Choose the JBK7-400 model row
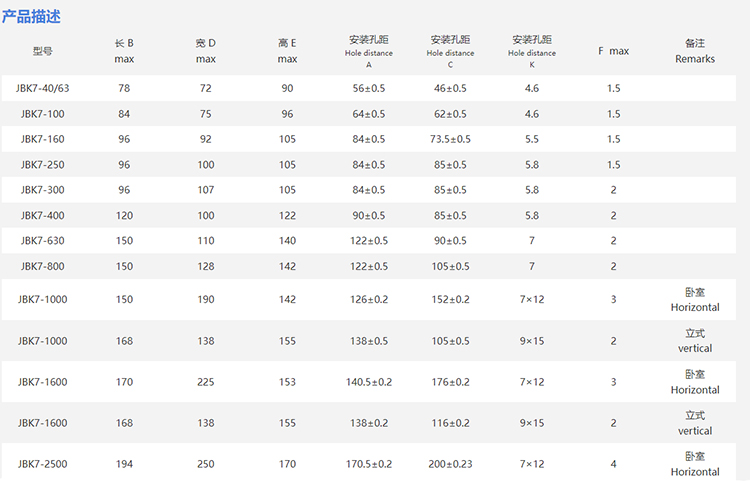Screen dimensions: 750x481 pos(43,215)
